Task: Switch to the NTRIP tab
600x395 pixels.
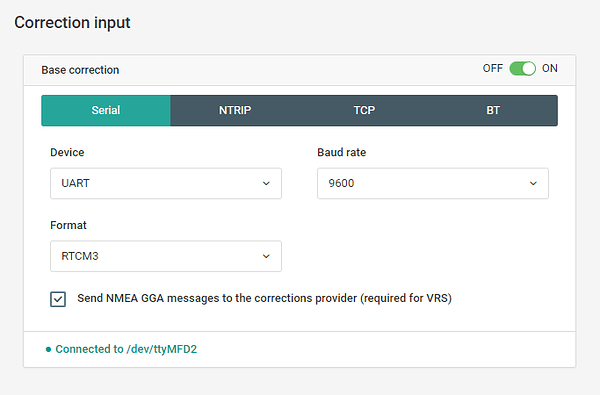Action: (235, 110)
